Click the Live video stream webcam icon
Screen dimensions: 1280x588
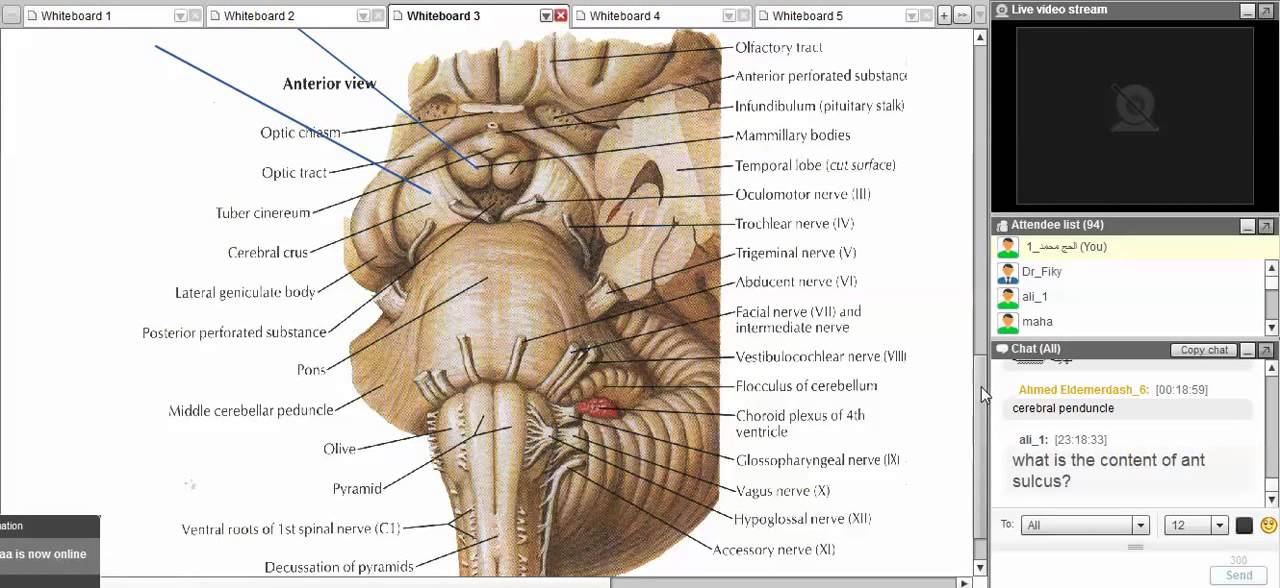(x=1002, y=10)
